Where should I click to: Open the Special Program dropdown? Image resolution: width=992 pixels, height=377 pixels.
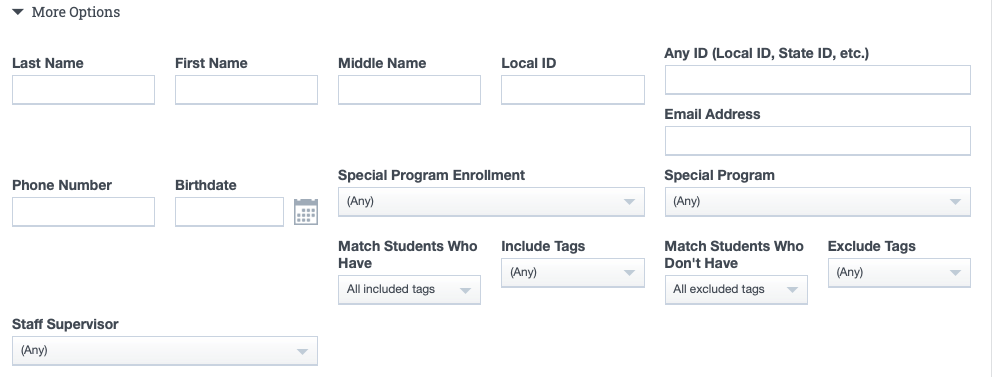[817, 202]
